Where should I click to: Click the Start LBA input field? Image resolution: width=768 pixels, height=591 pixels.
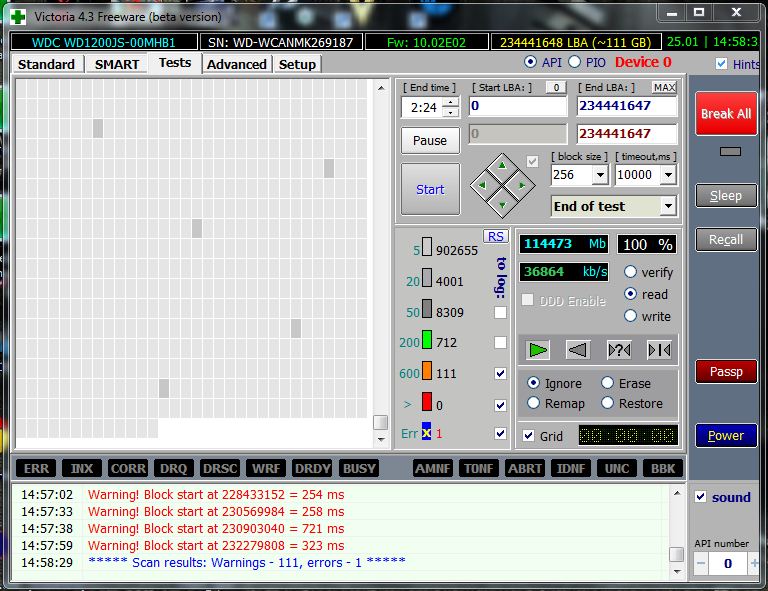click(x=517, y=106)
